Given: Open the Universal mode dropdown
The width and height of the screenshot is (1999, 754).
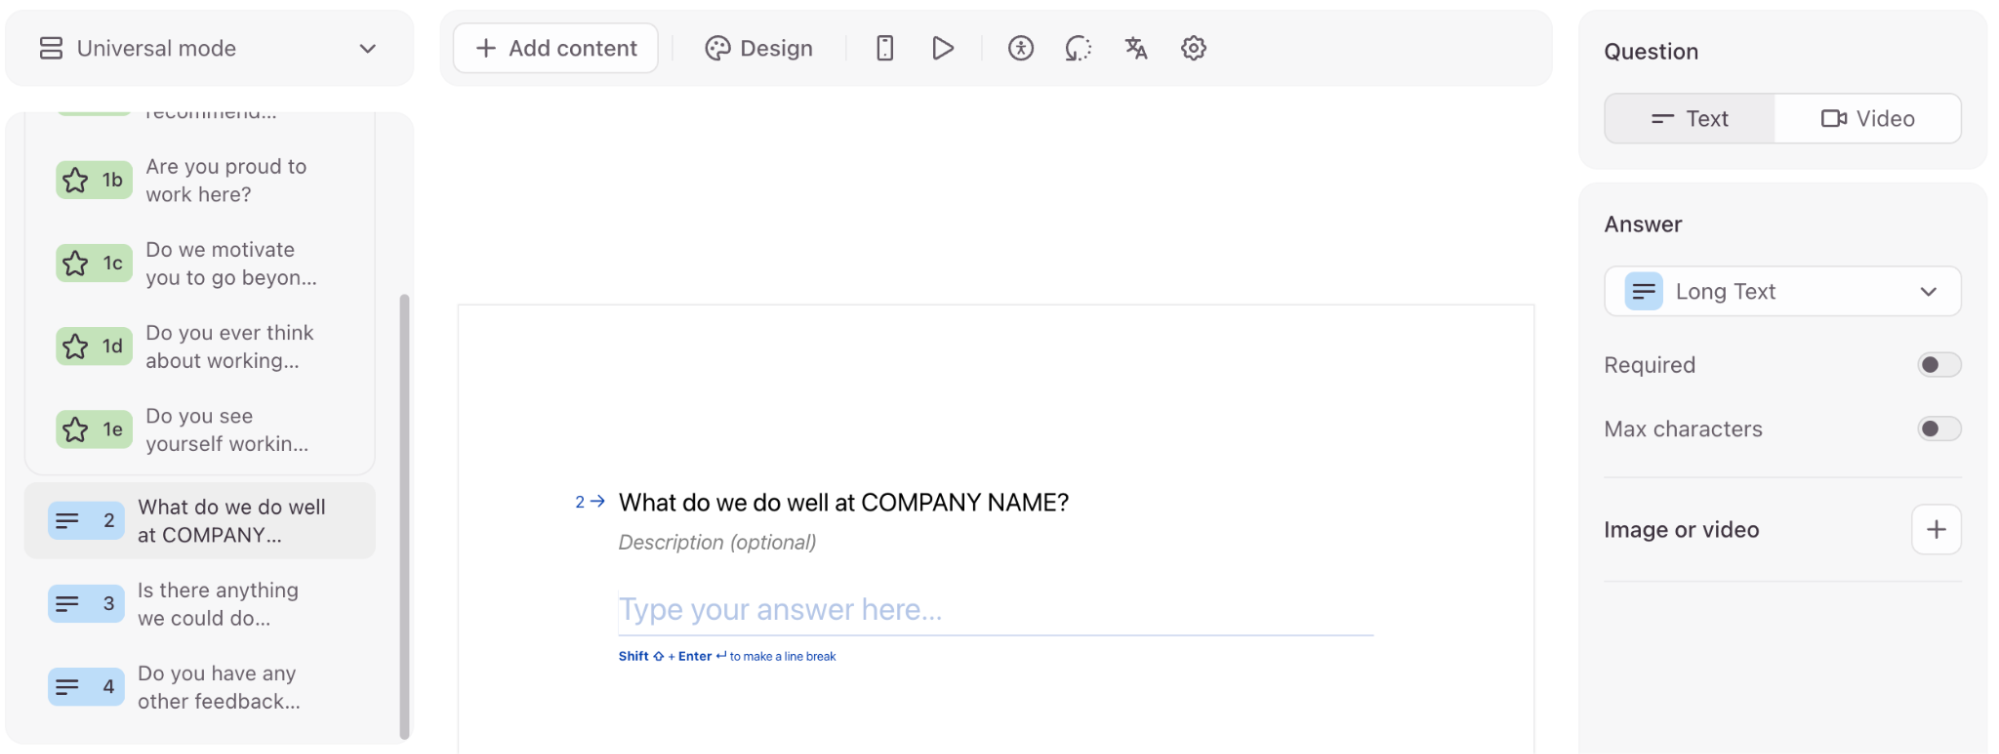Looking at the screenshot, I should [209, 48].
